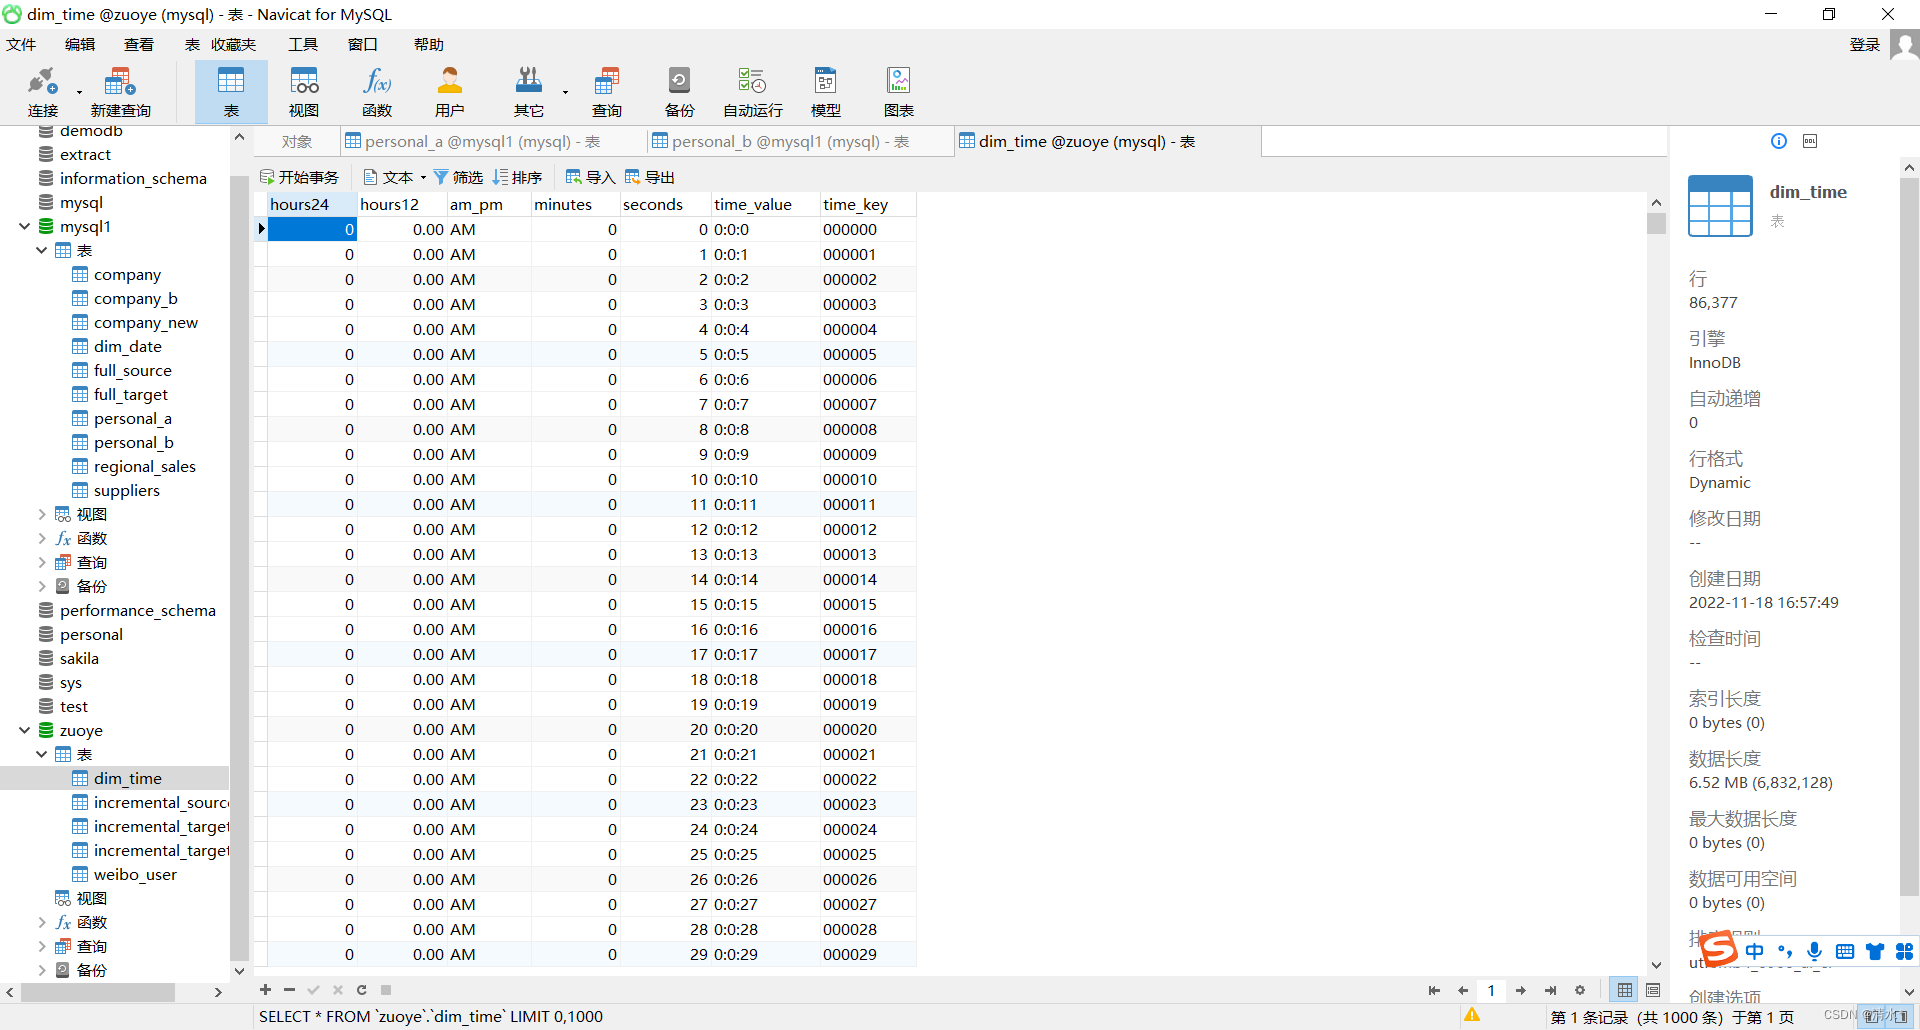Open the 连接 connection tool

pos(42,92)
